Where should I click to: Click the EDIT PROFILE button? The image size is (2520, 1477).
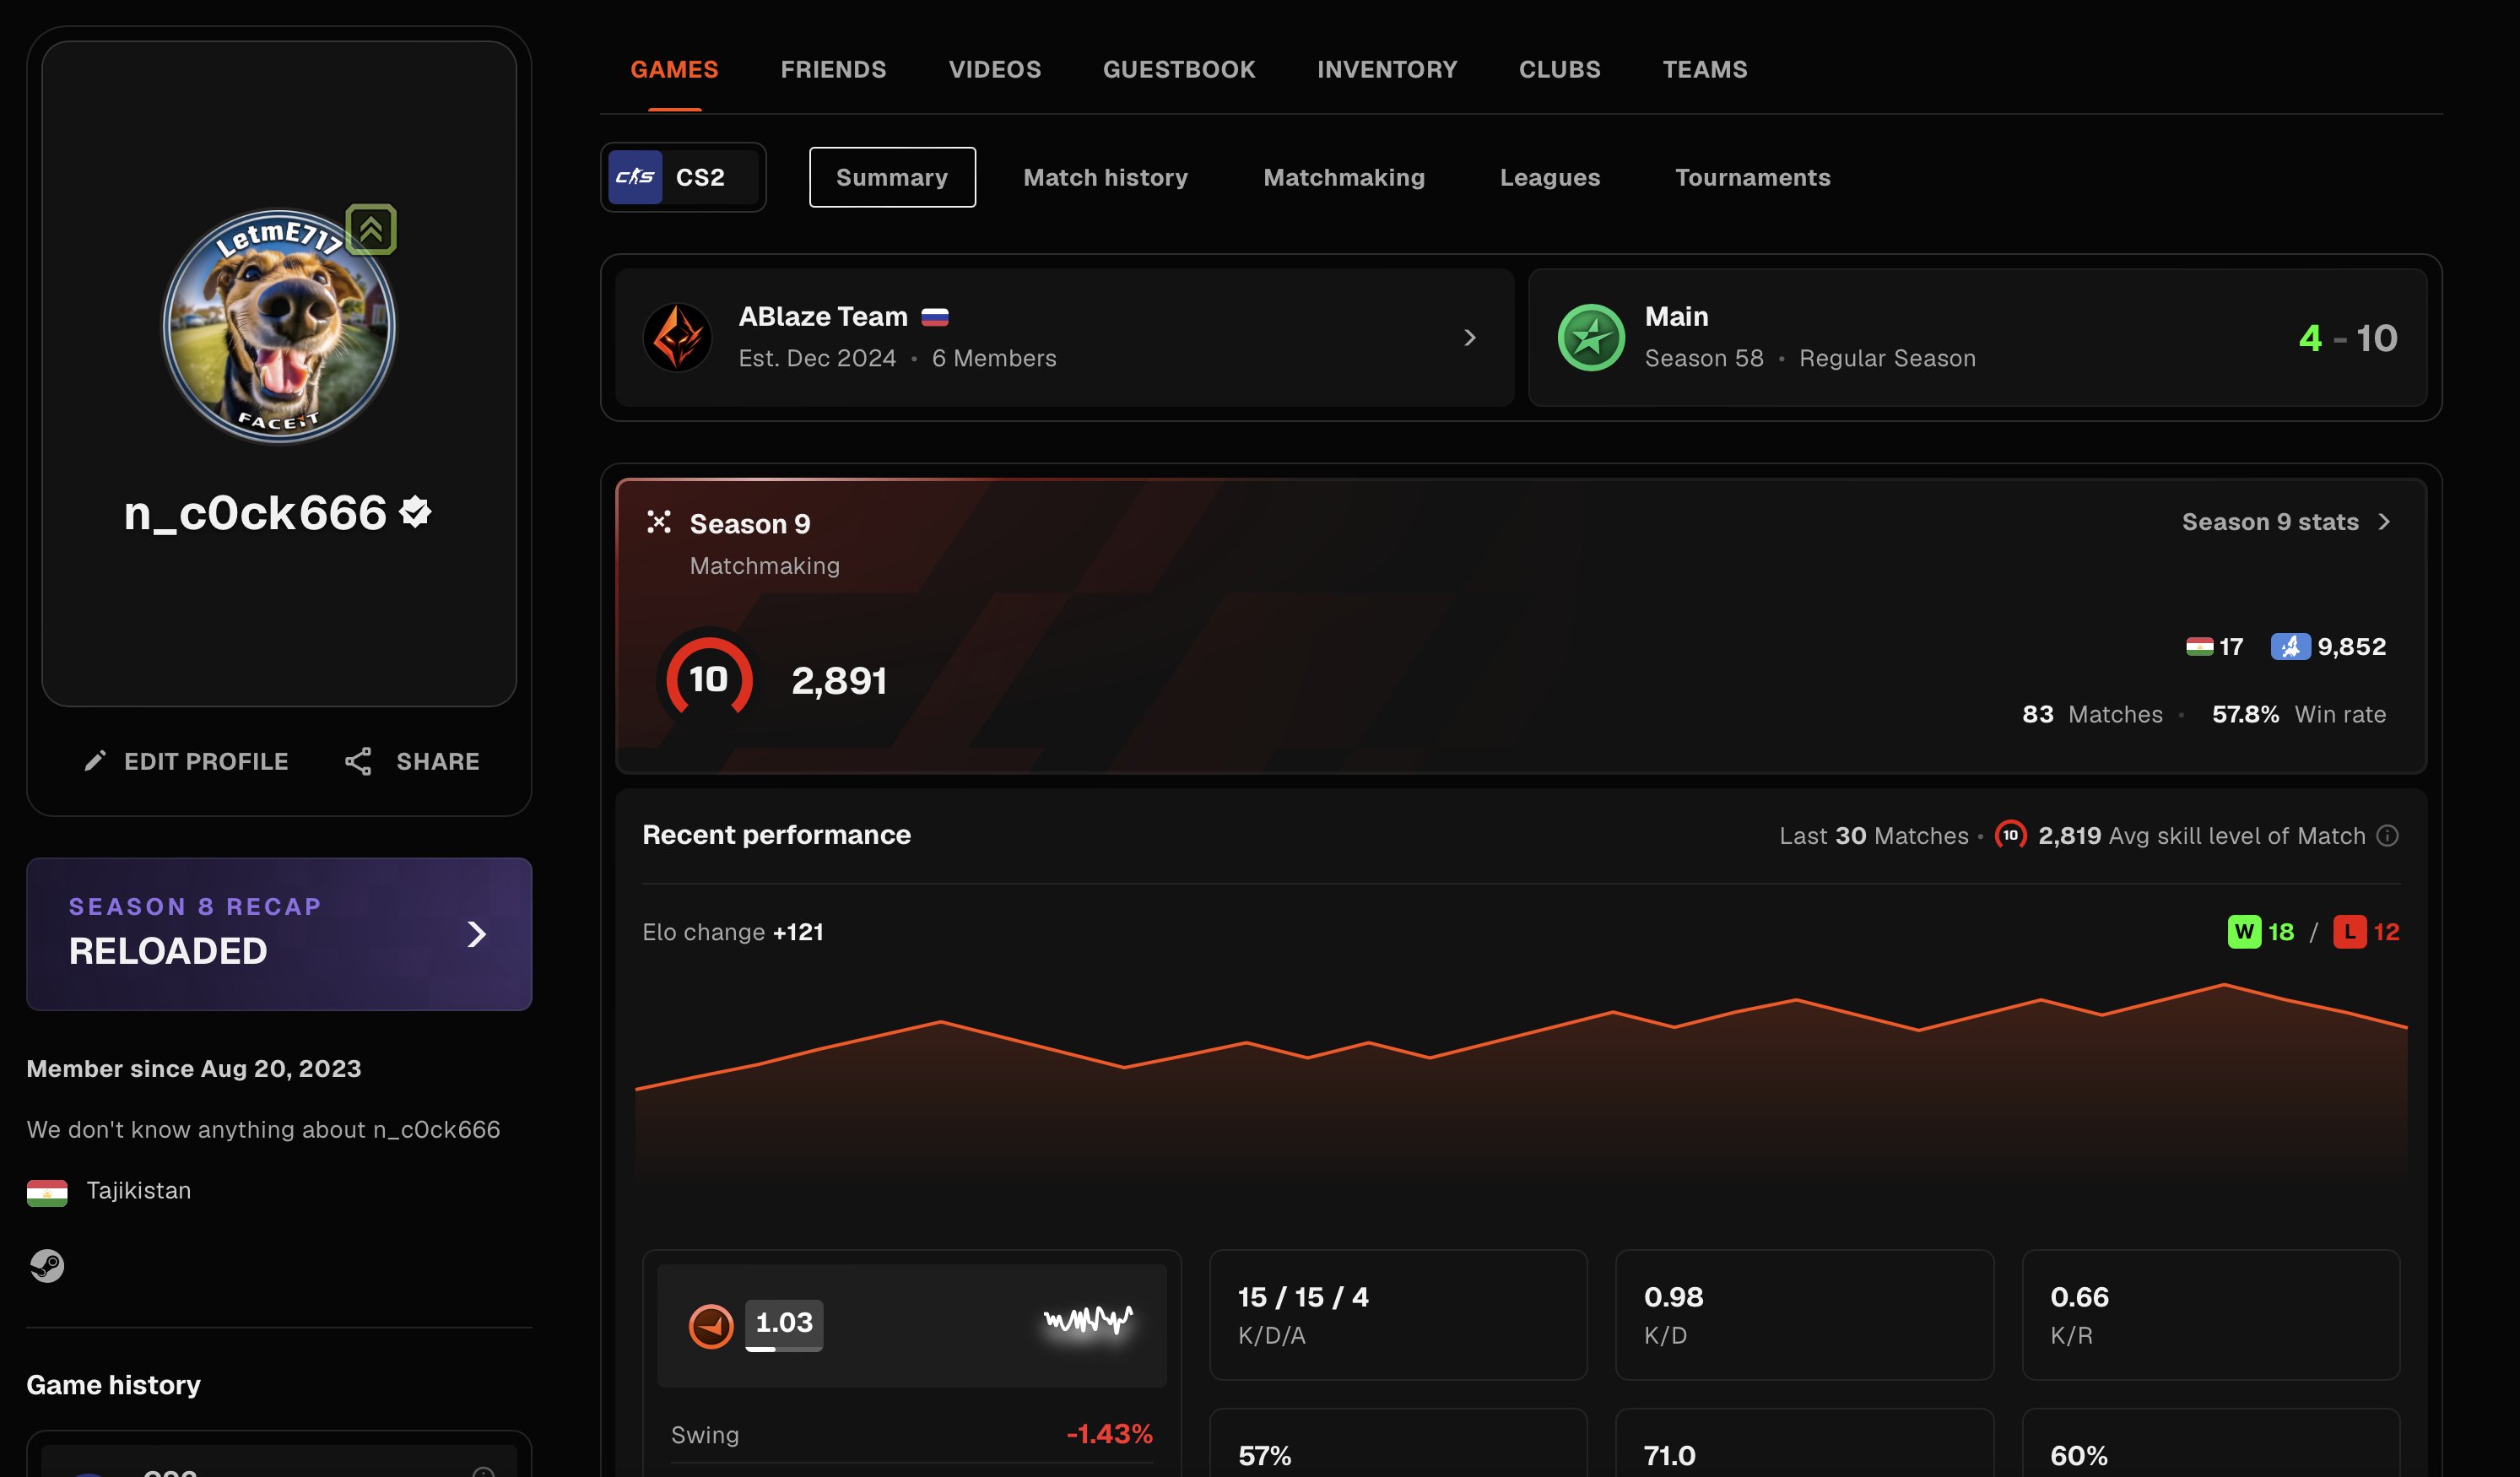186,761
